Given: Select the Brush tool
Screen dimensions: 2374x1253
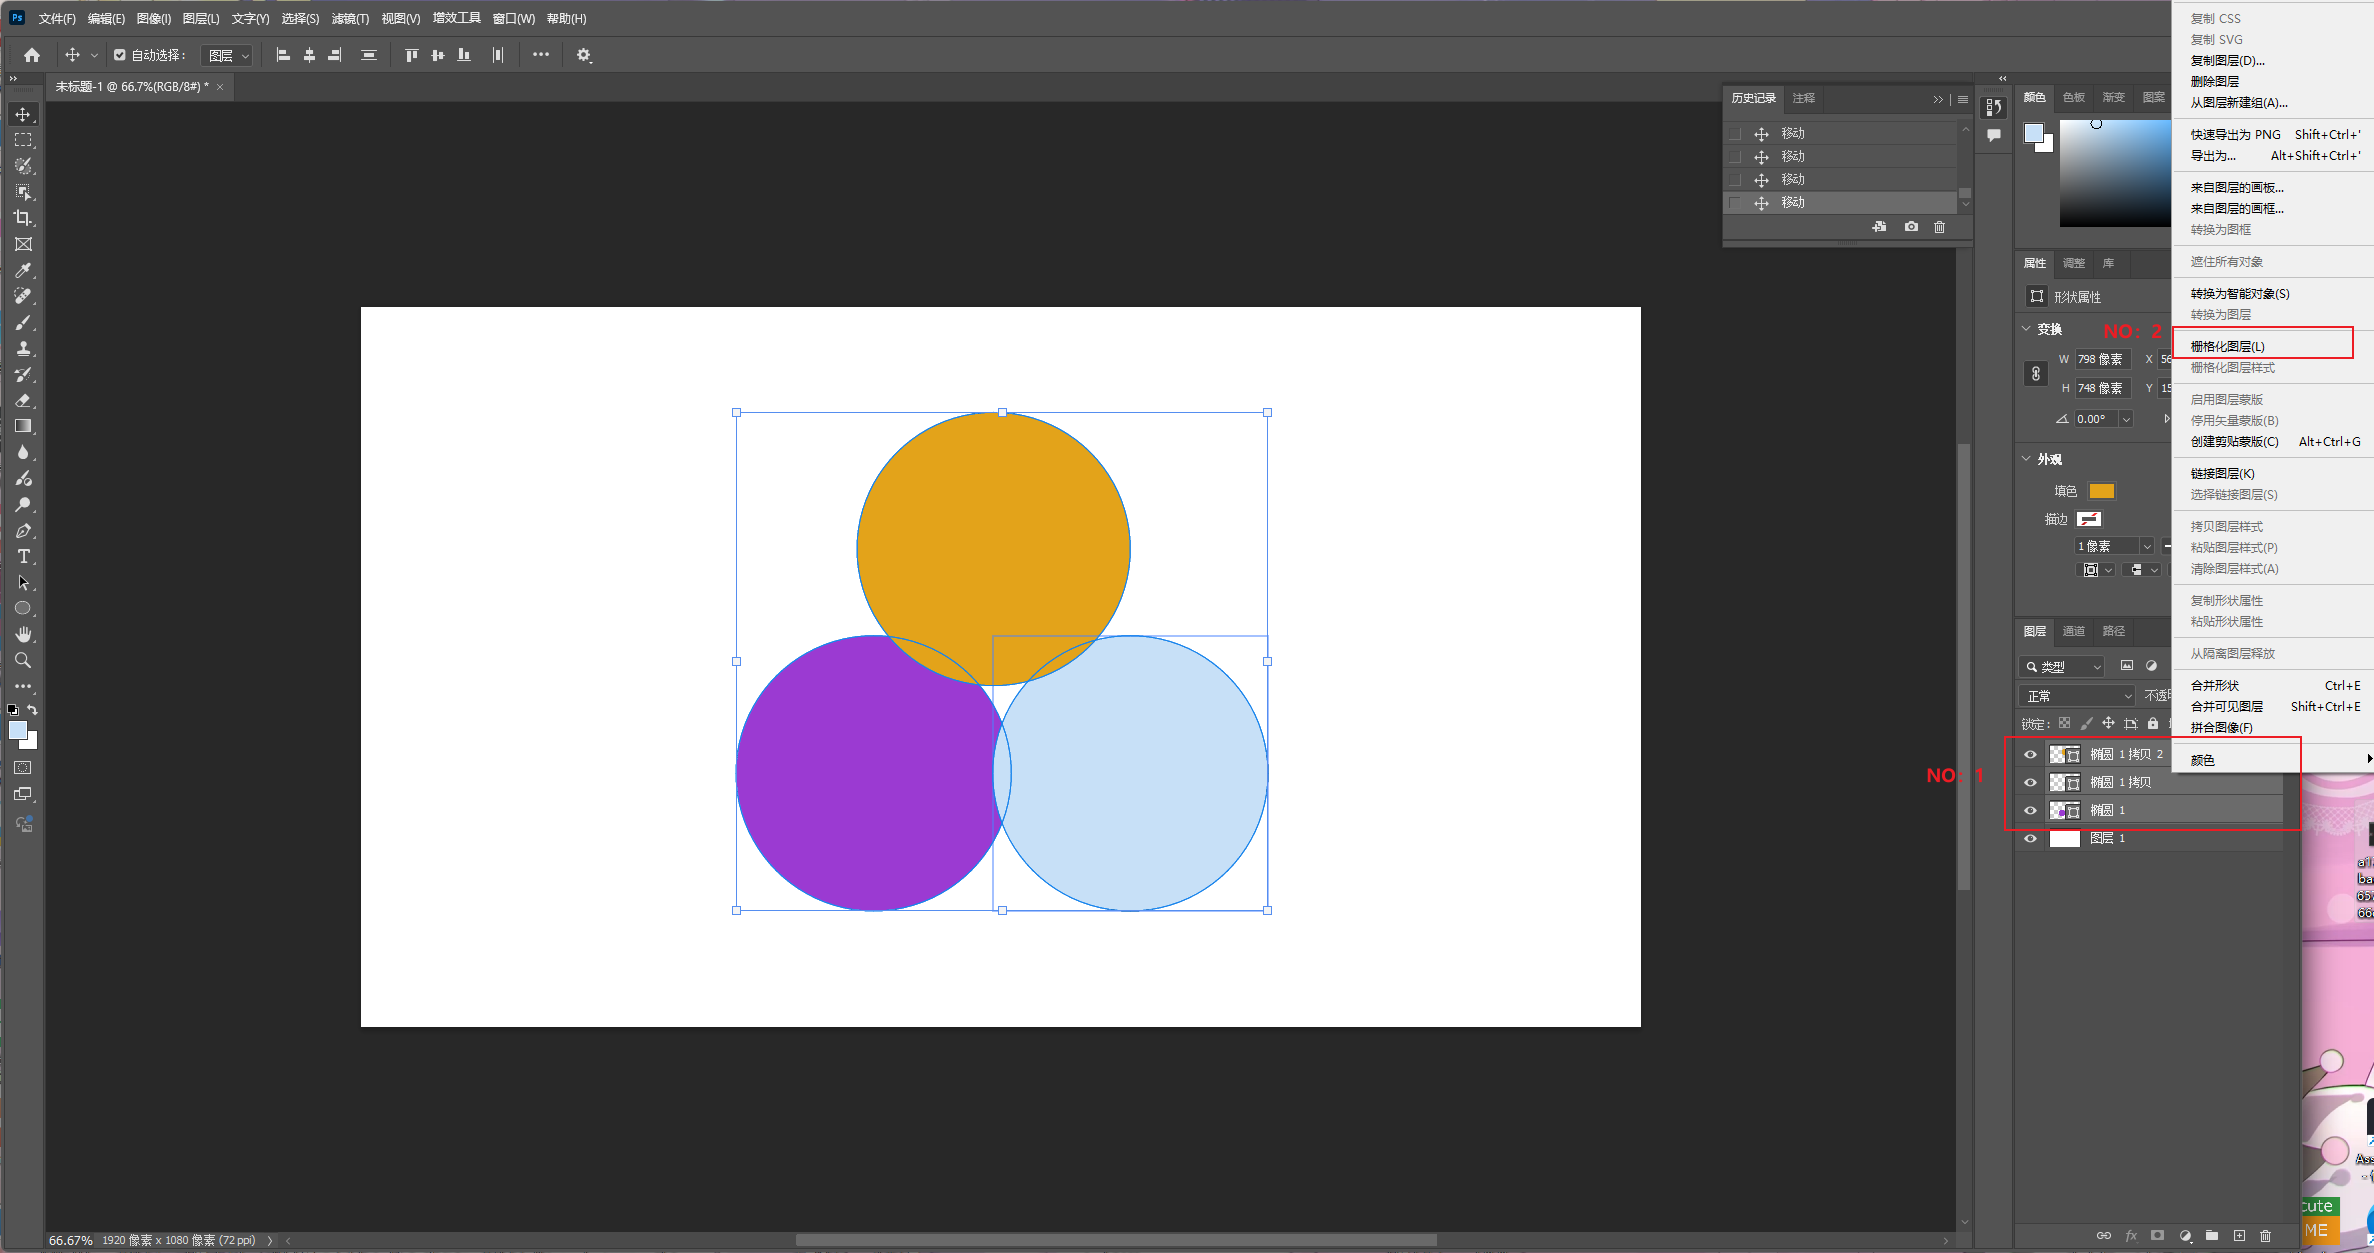Looking at the screenshot, I should point(23,322).
